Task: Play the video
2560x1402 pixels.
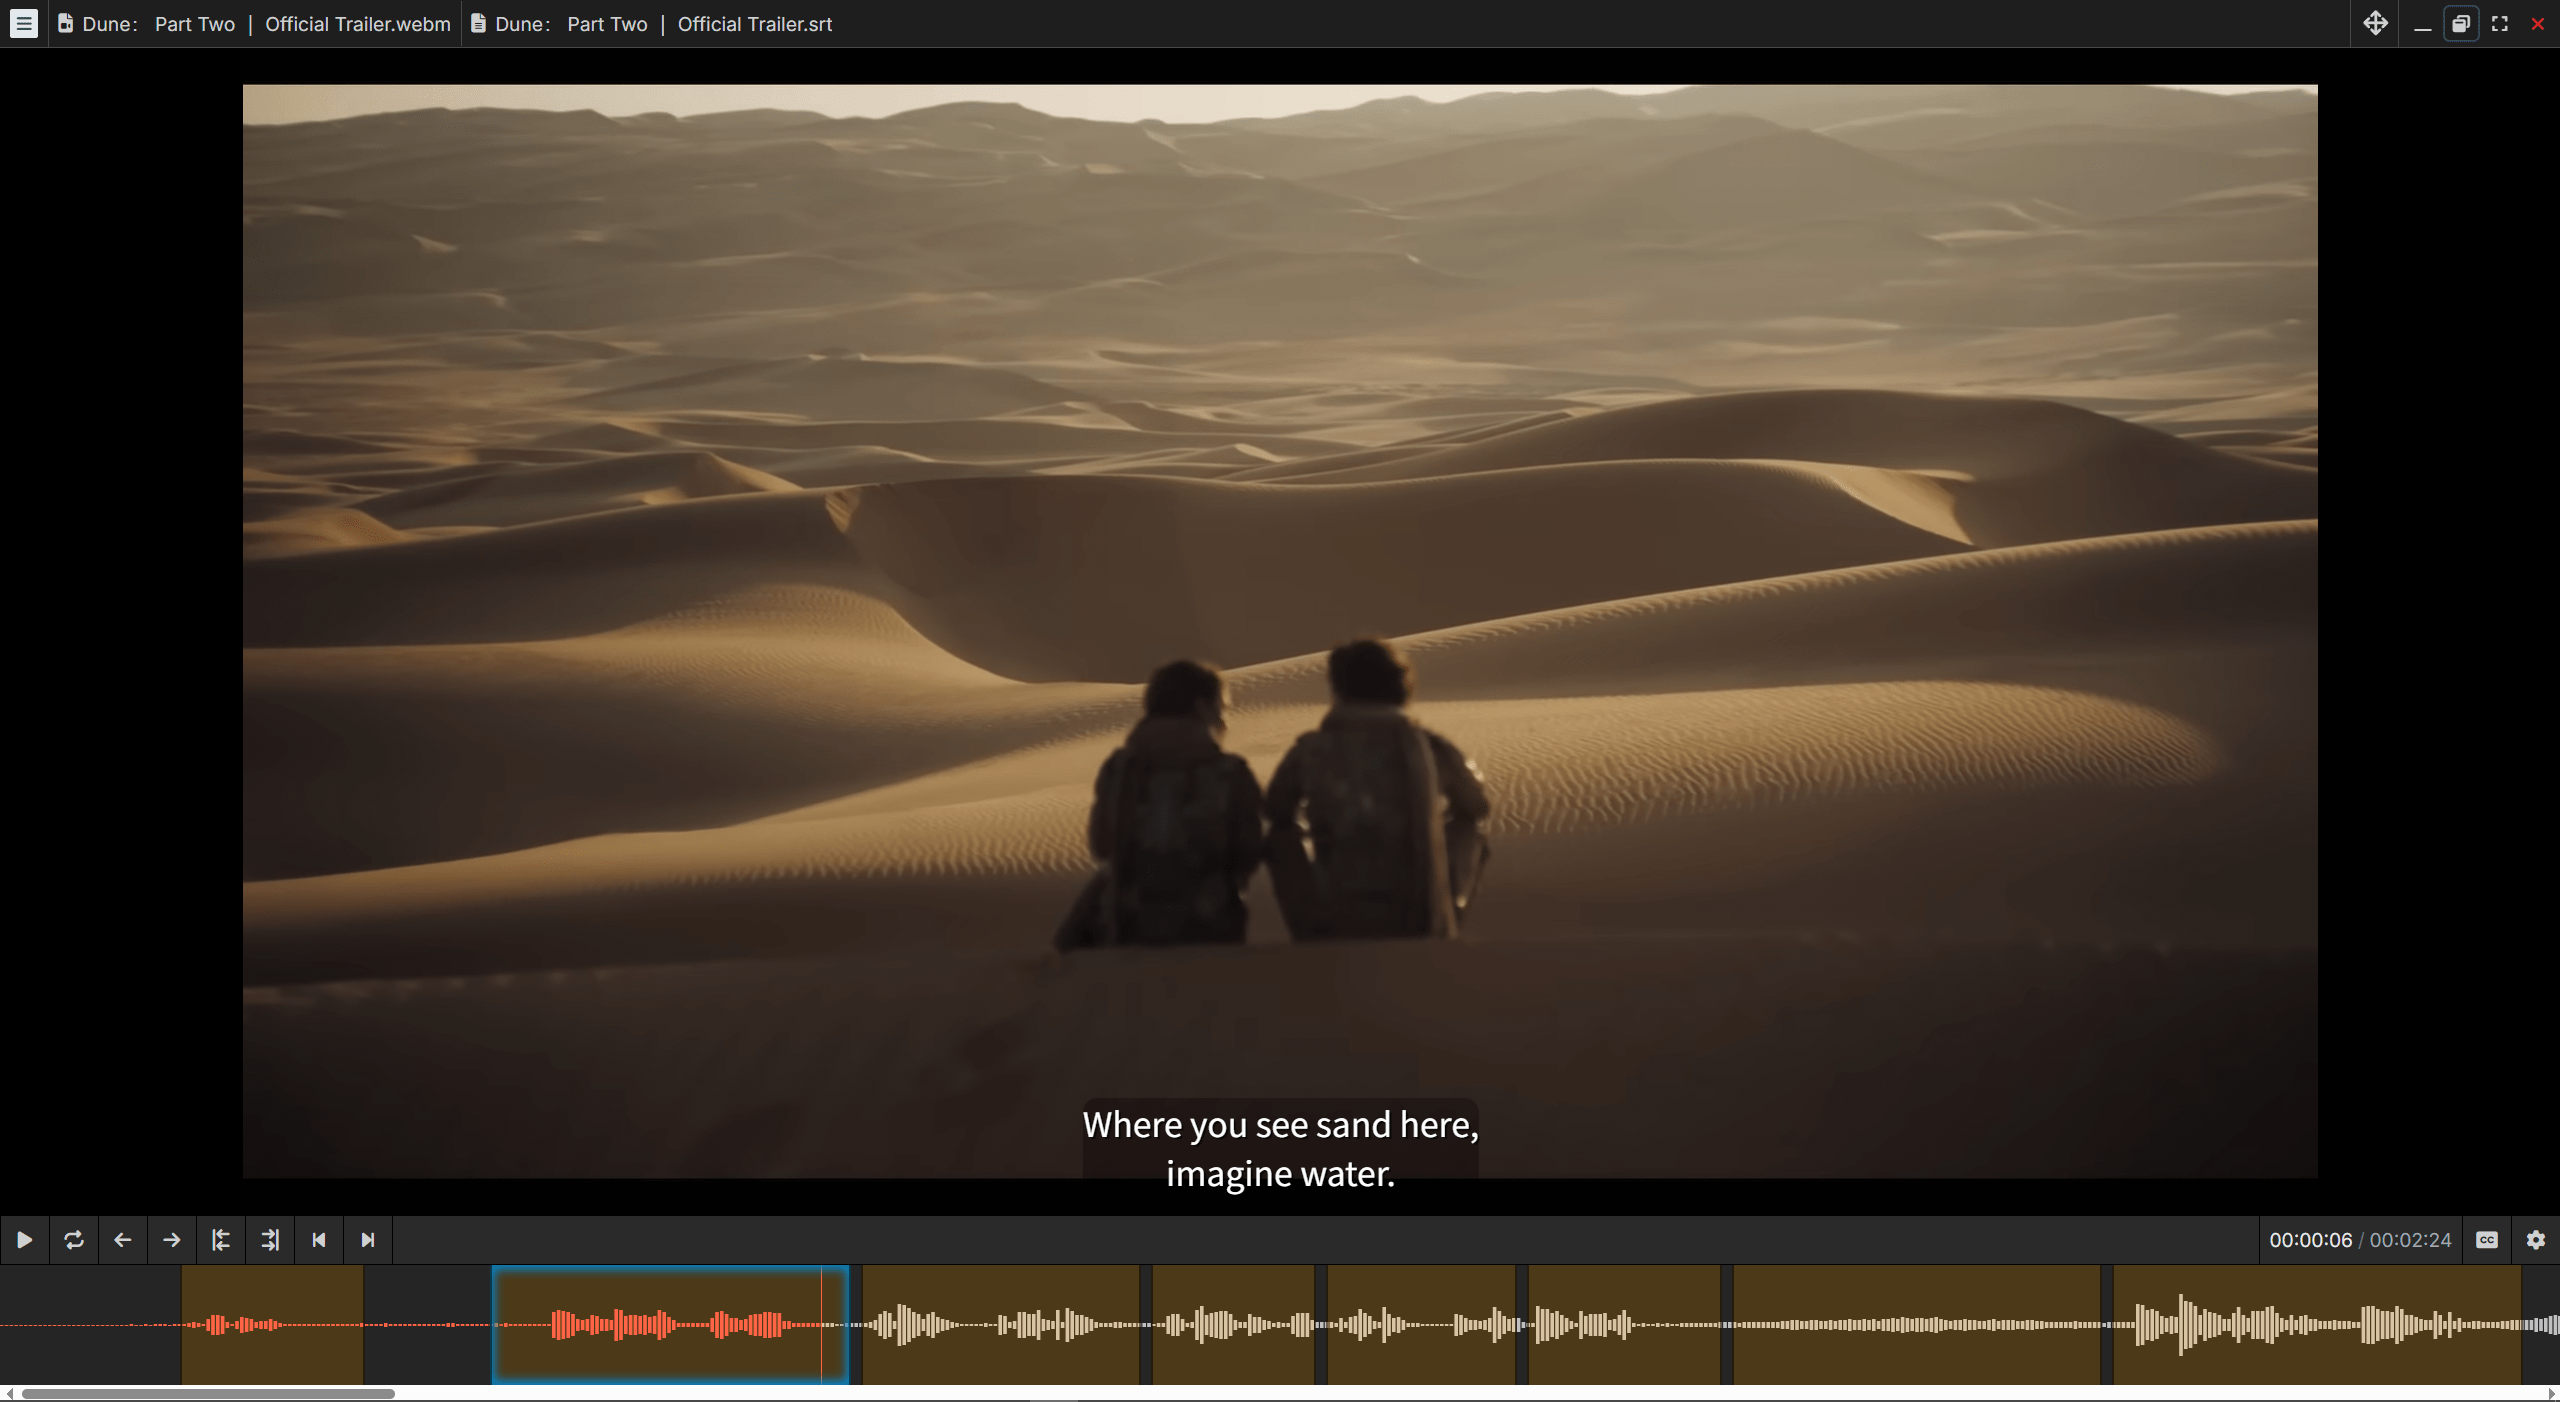Action: [x=24, y=1240]
